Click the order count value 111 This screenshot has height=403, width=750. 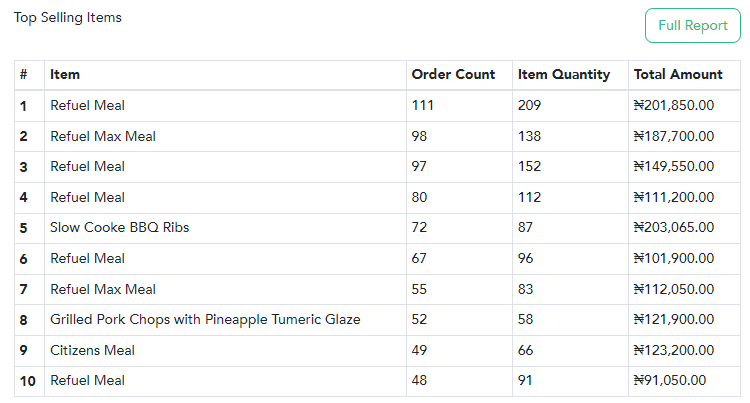(x=423, y=105)
